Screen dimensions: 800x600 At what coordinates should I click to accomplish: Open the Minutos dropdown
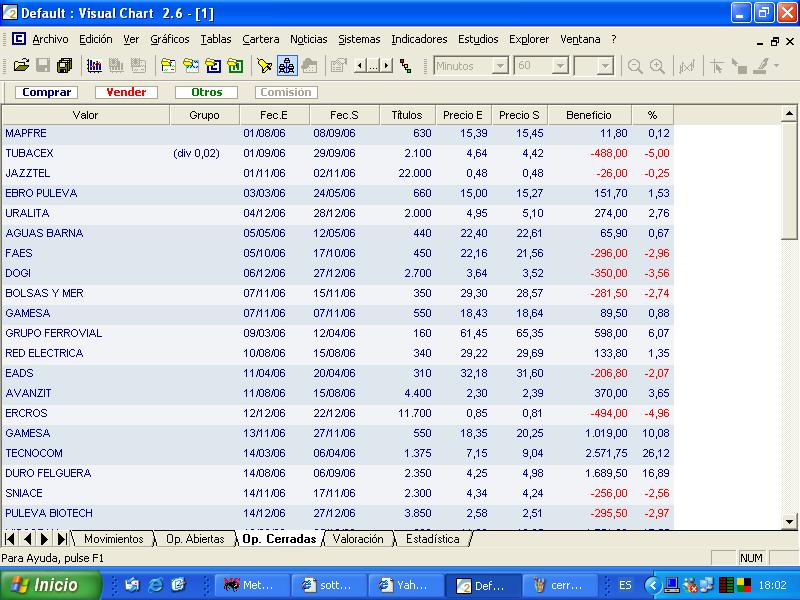(x=501, y=66)
